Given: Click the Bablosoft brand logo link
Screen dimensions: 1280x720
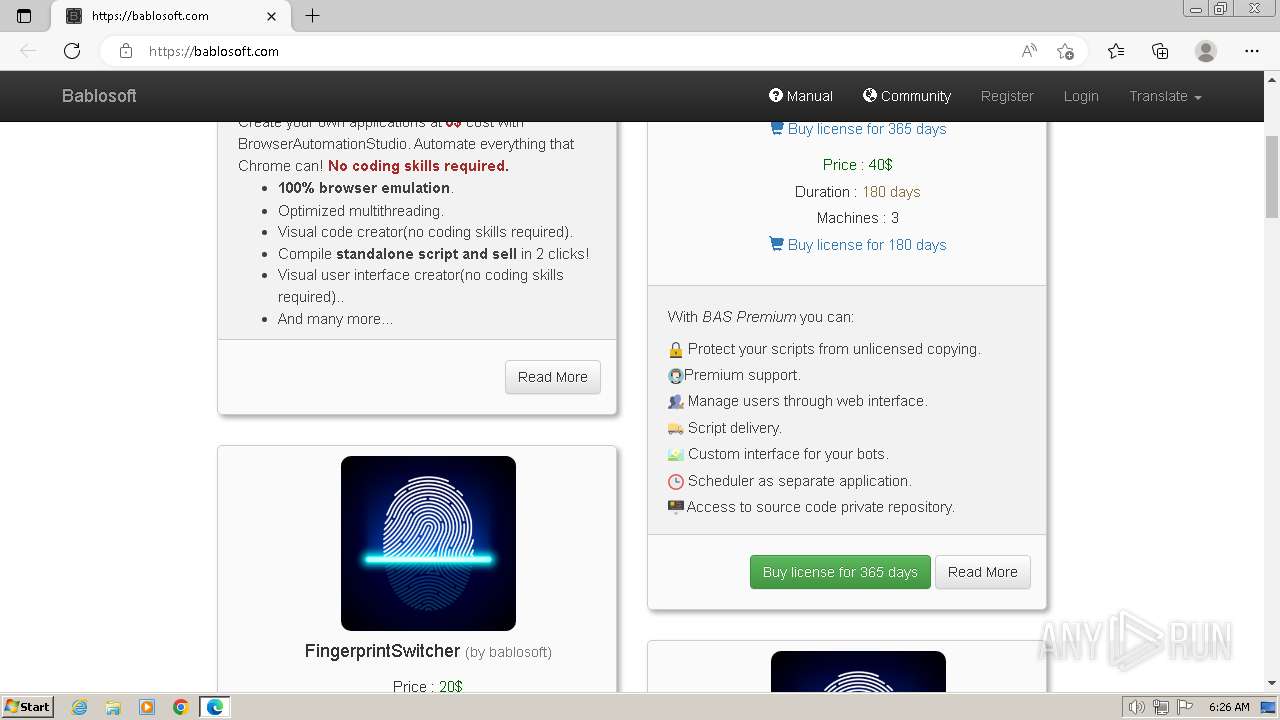Looking at the screenshot, I should (x=99, y=96).
